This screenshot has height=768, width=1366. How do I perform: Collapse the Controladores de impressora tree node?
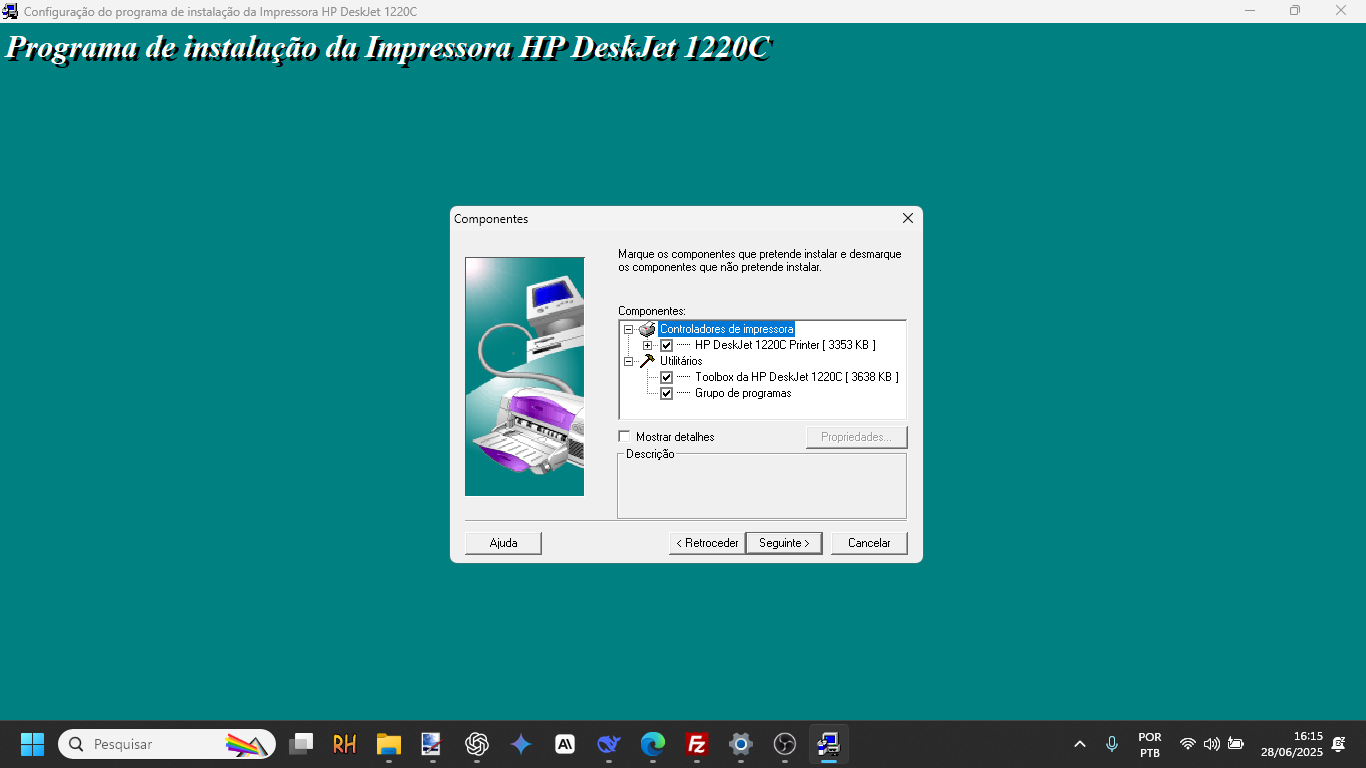[629, 329]
